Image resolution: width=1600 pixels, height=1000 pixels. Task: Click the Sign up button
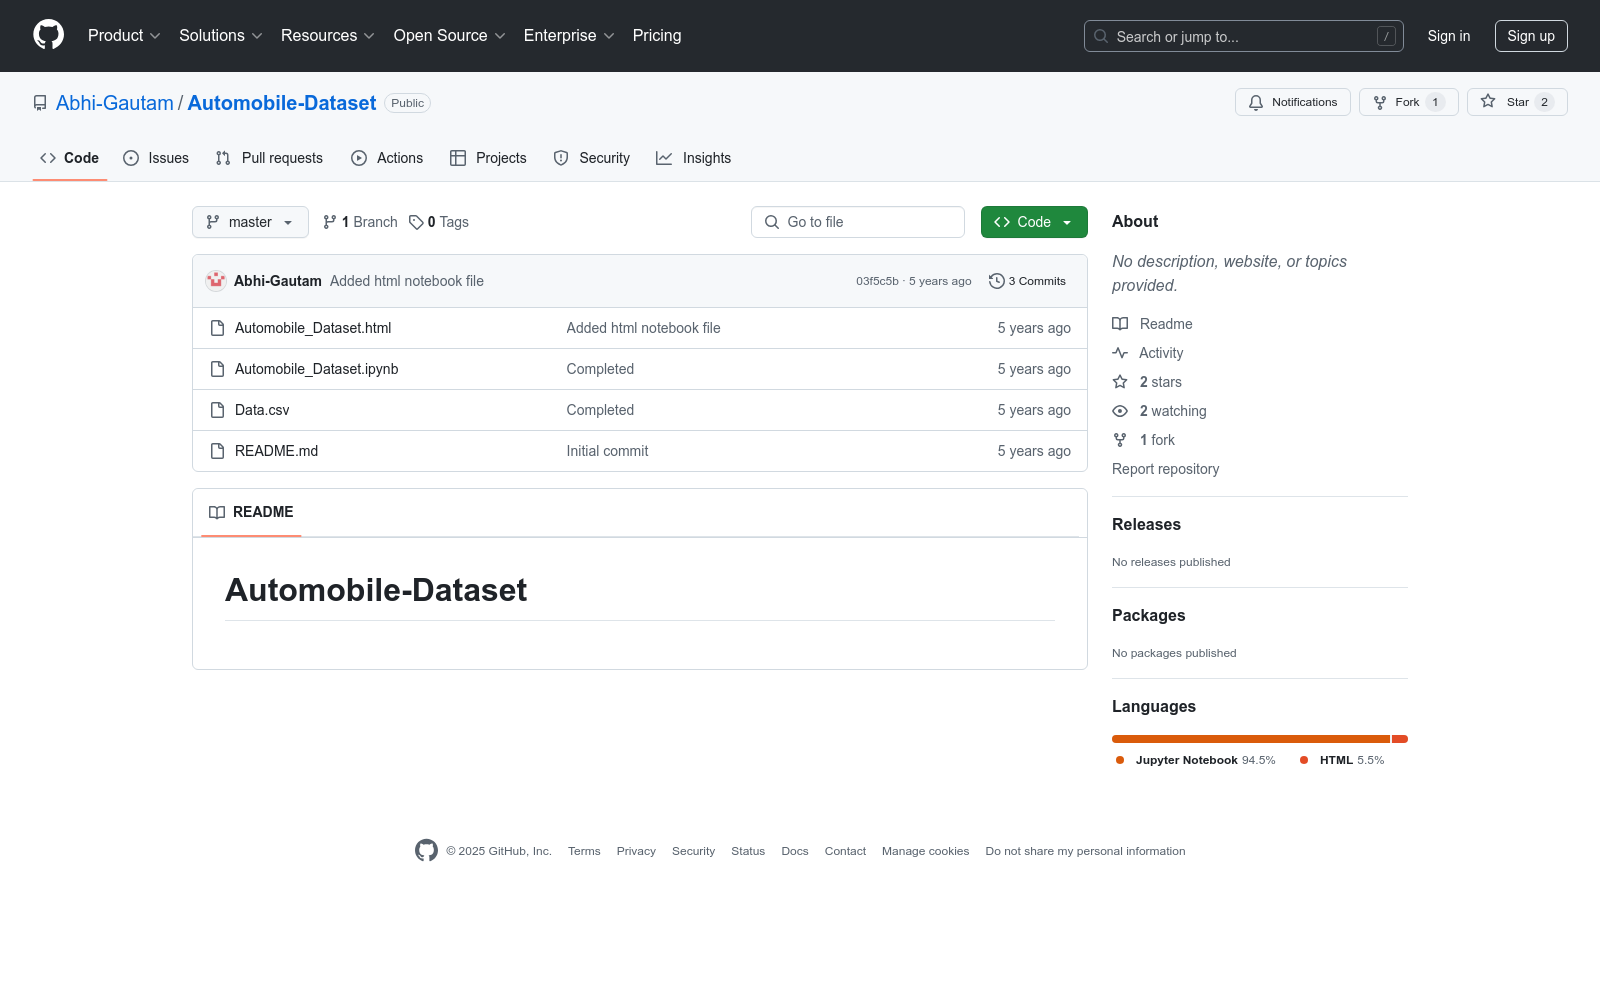pos(1531,36)
